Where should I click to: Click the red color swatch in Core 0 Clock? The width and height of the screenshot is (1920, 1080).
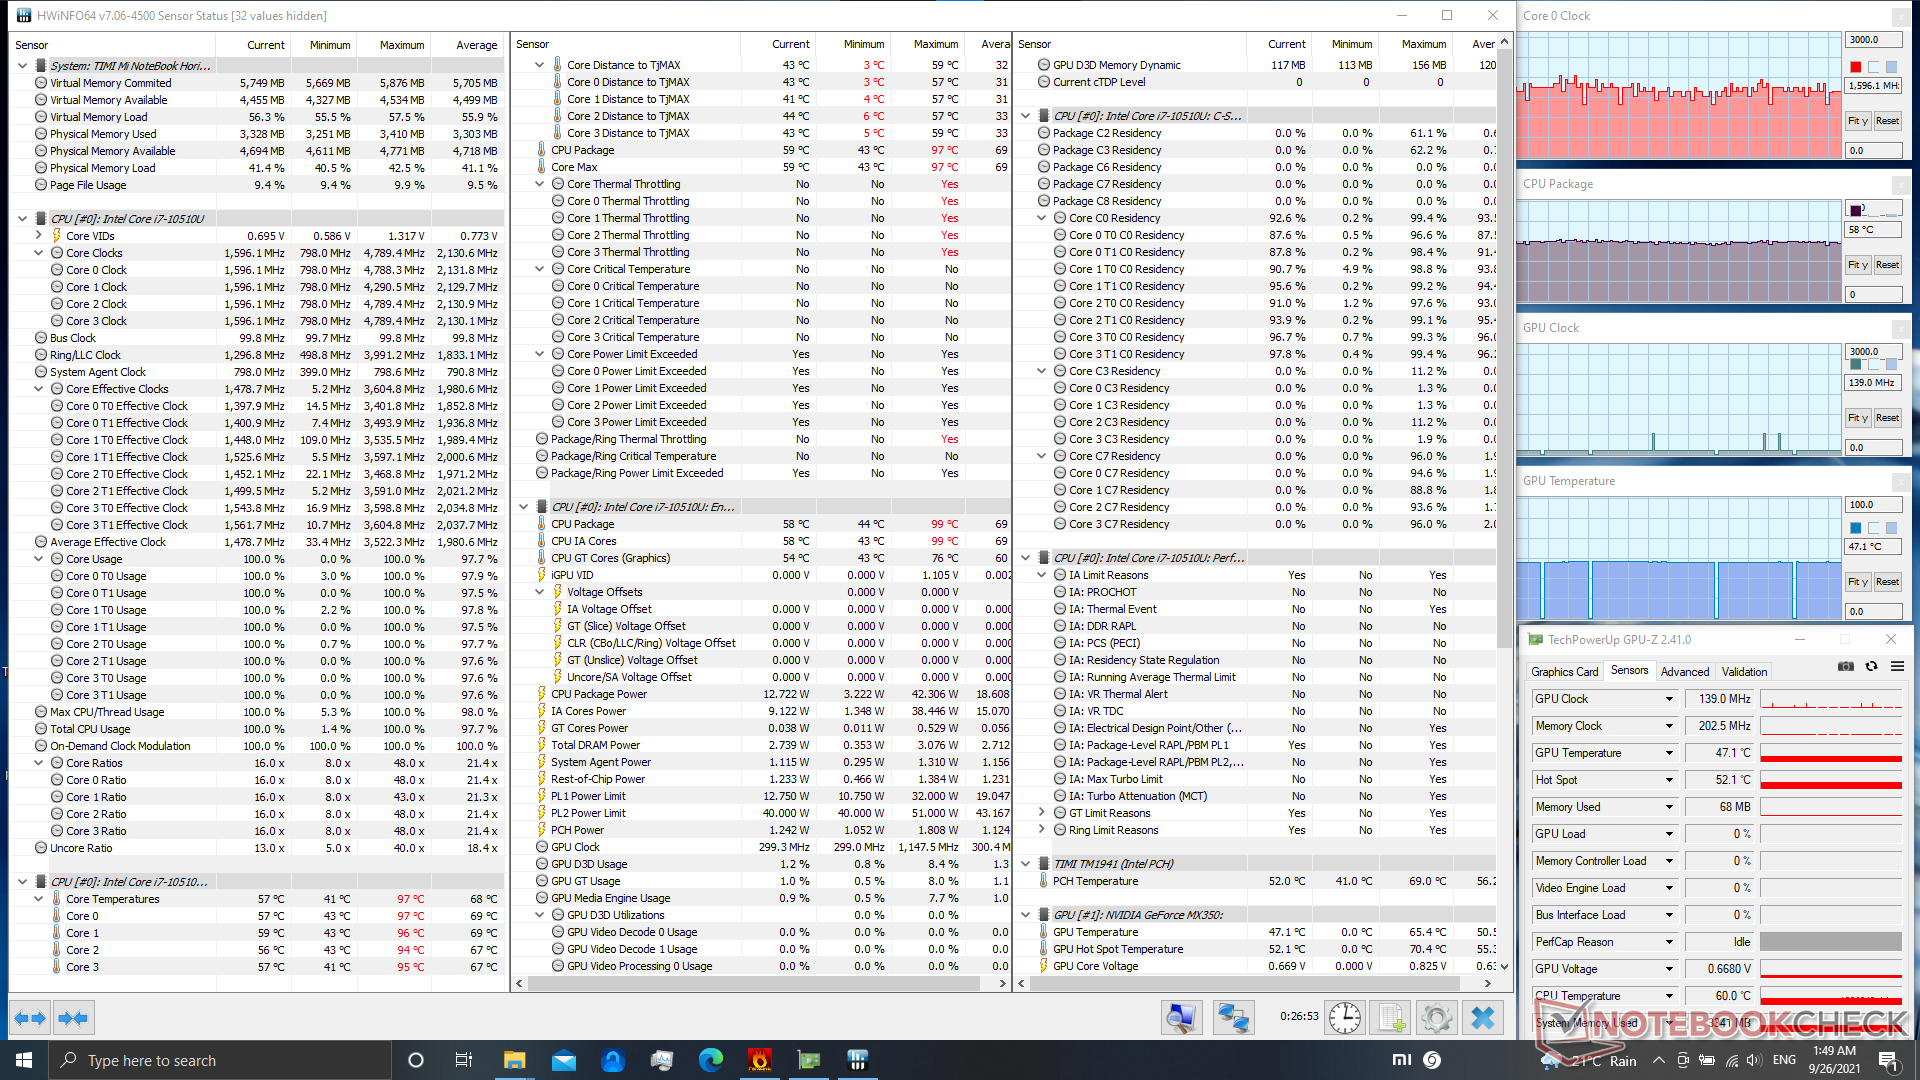[1856, 67]
